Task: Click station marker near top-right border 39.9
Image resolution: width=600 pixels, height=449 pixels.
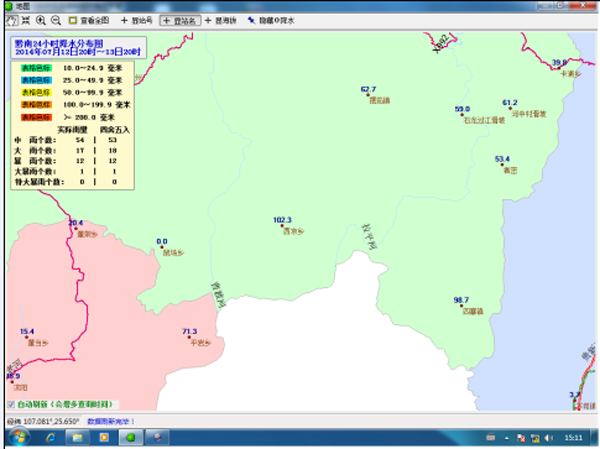Action: pyautogui.click(x=559, y=68)
